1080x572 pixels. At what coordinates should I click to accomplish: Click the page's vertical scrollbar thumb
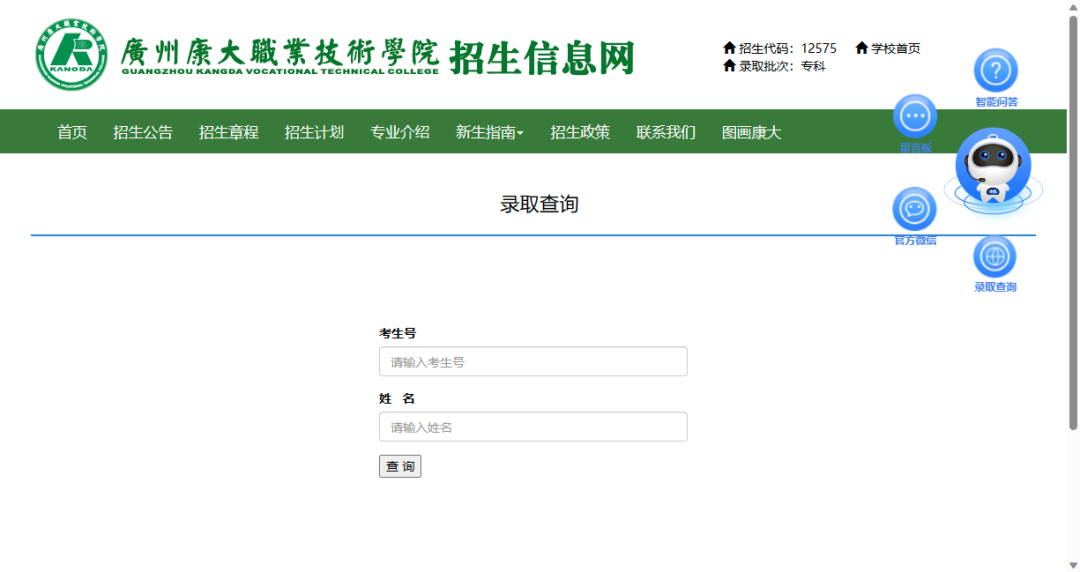pyautogui.click(x=1073, y=223)
